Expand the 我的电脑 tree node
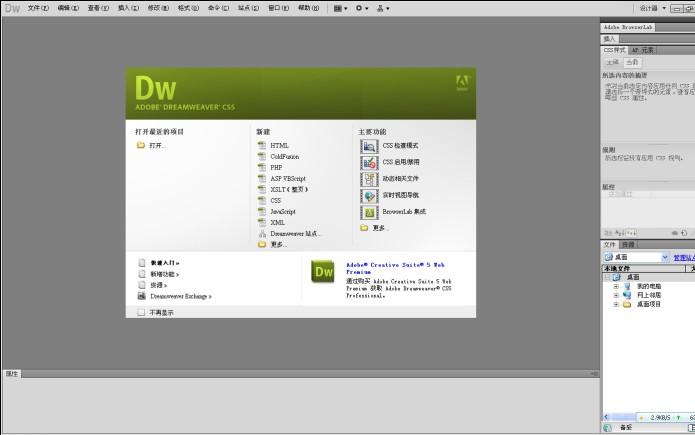The height and width of the screenshot is (435, 695). [x=616, y=286]
